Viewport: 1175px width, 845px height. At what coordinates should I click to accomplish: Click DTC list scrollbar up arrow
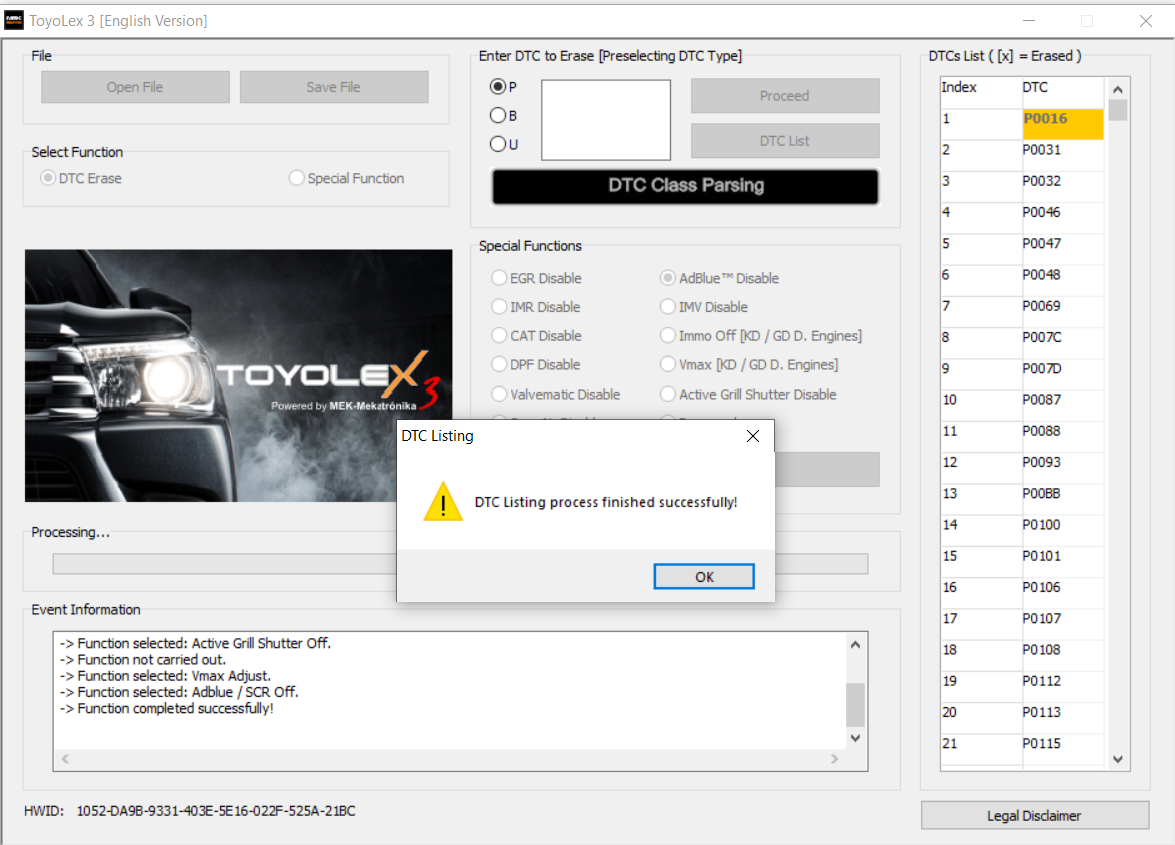[x=1117, y=89]
